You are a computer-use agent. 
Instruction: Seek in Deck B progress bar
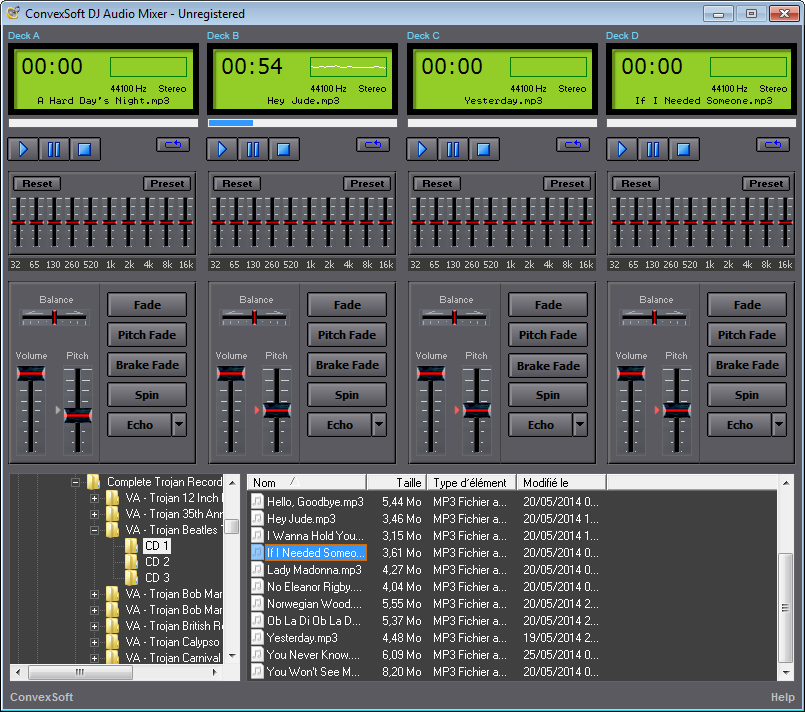point(302,123)
